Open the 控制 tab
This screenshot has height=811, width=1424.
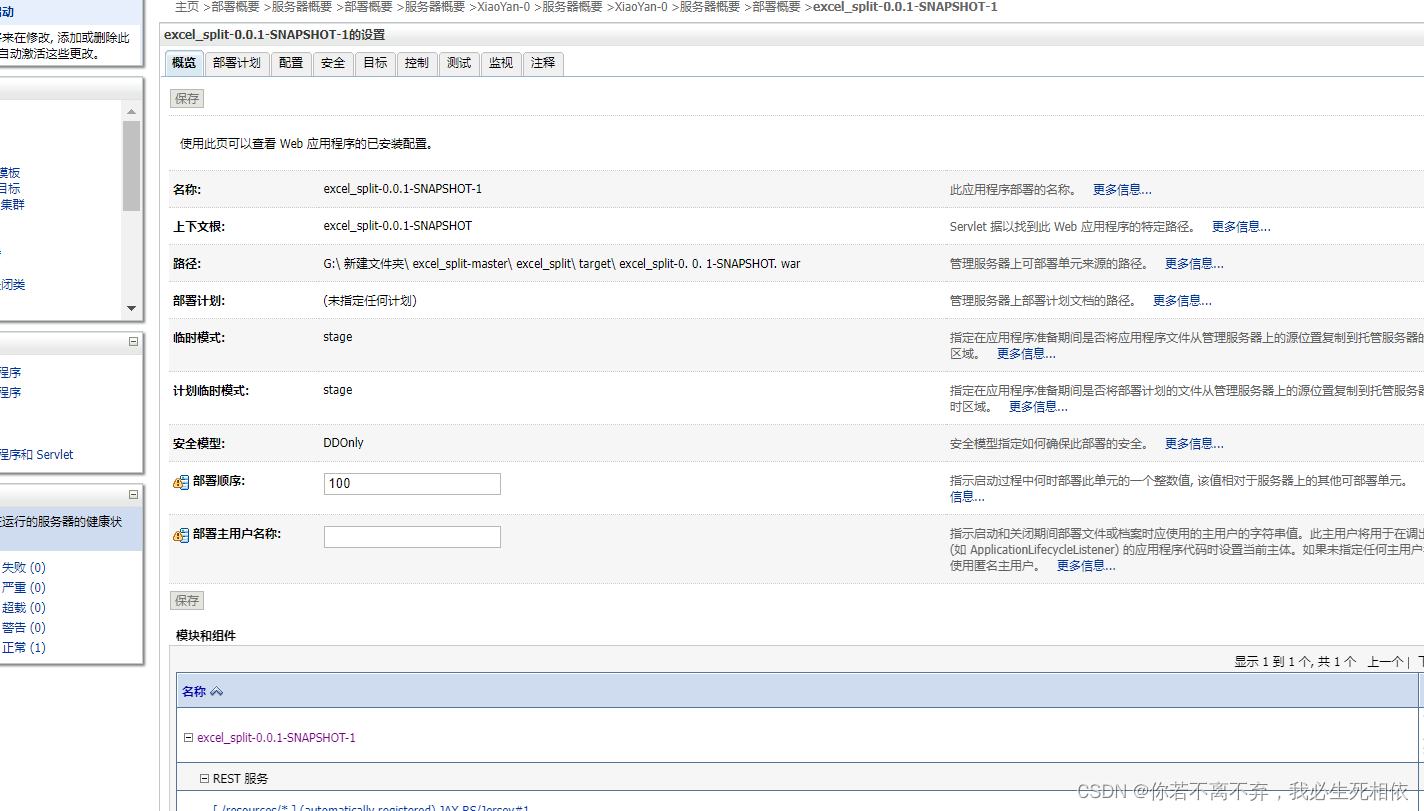tap(417, 63)
